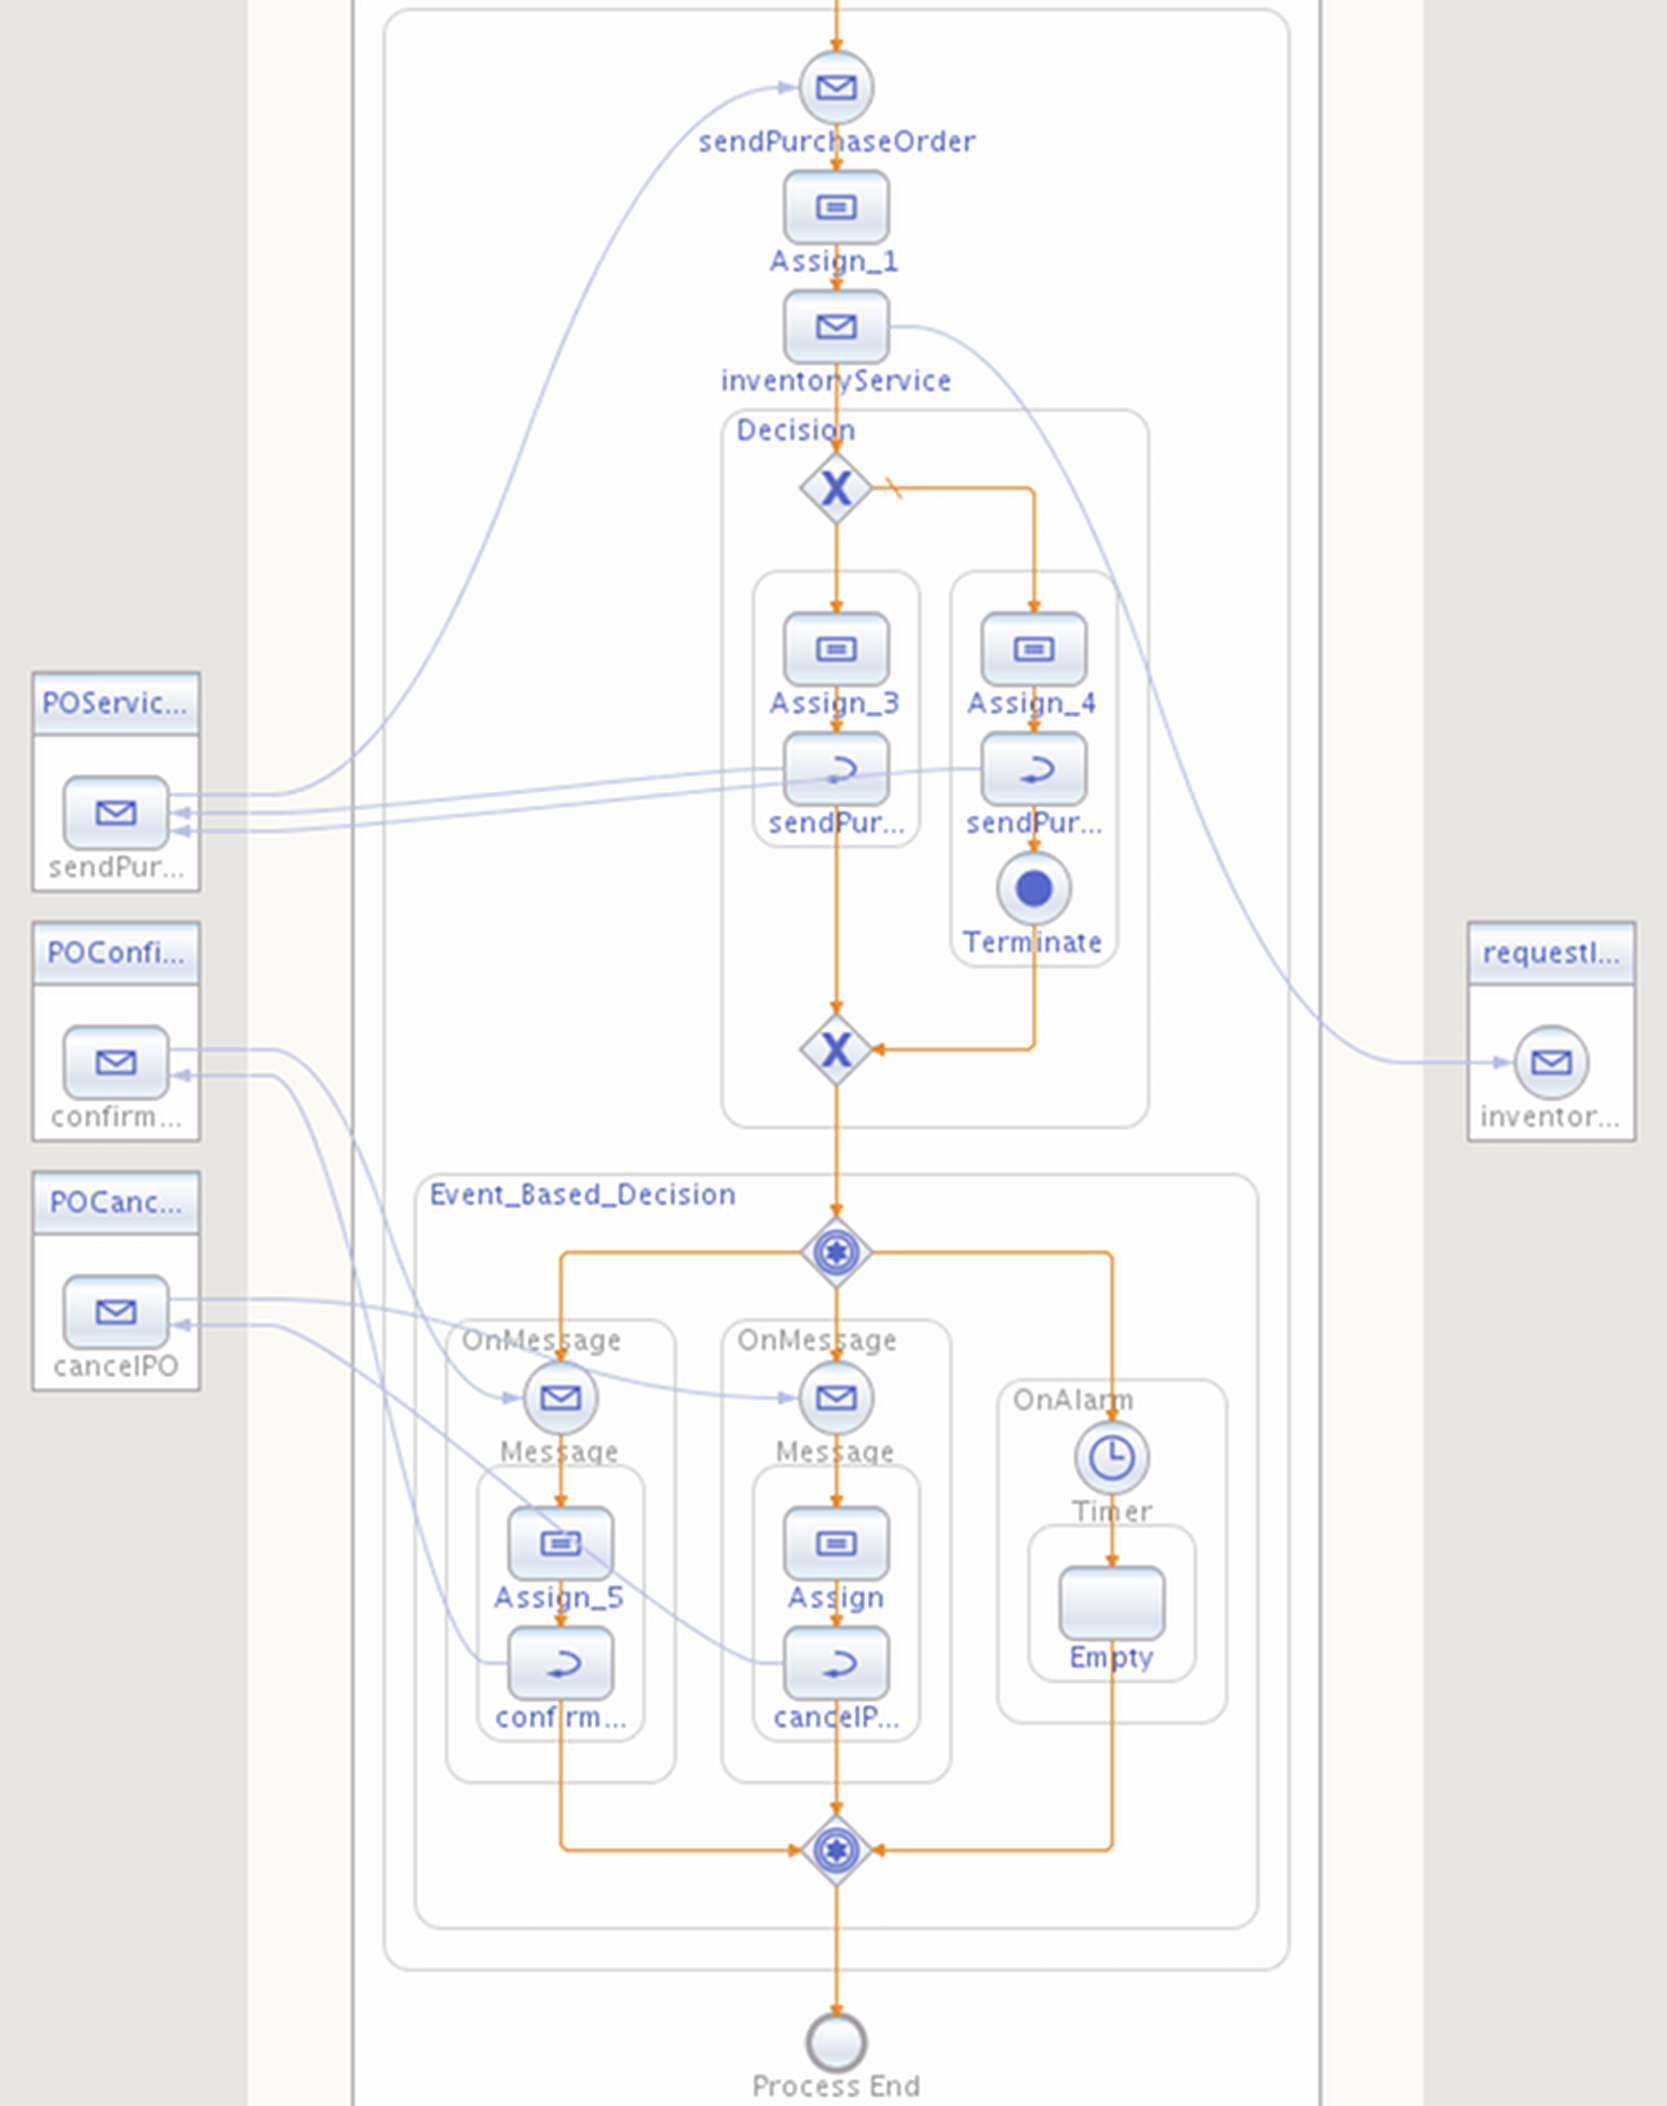
Task: Click the reply icon below Assign_4
Action: click(1034, 769)
